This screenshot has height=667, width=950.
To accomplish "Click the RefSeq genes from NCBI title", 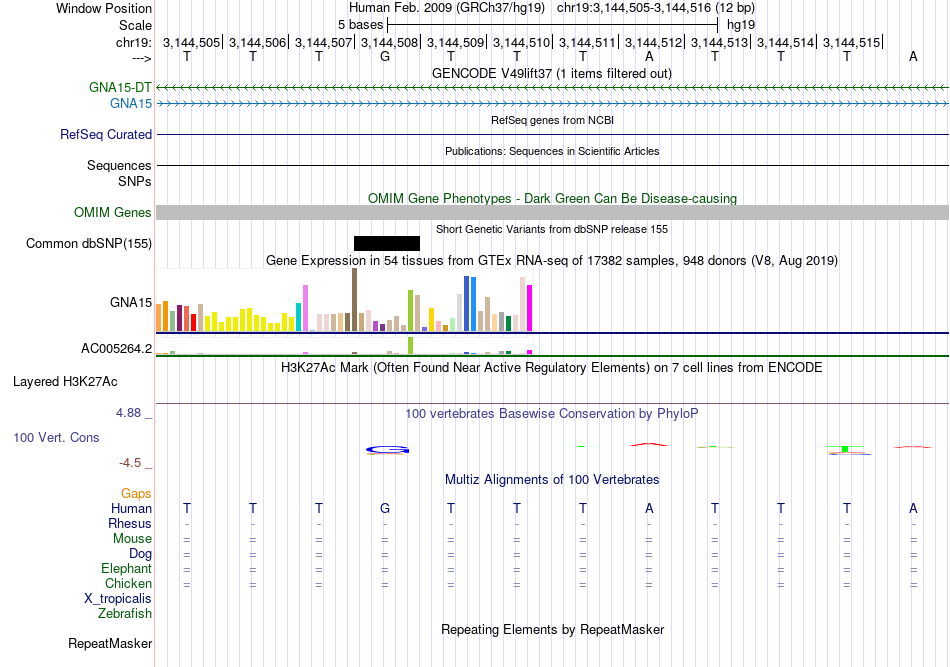I will pyautogui.click(x=553, y=121).
